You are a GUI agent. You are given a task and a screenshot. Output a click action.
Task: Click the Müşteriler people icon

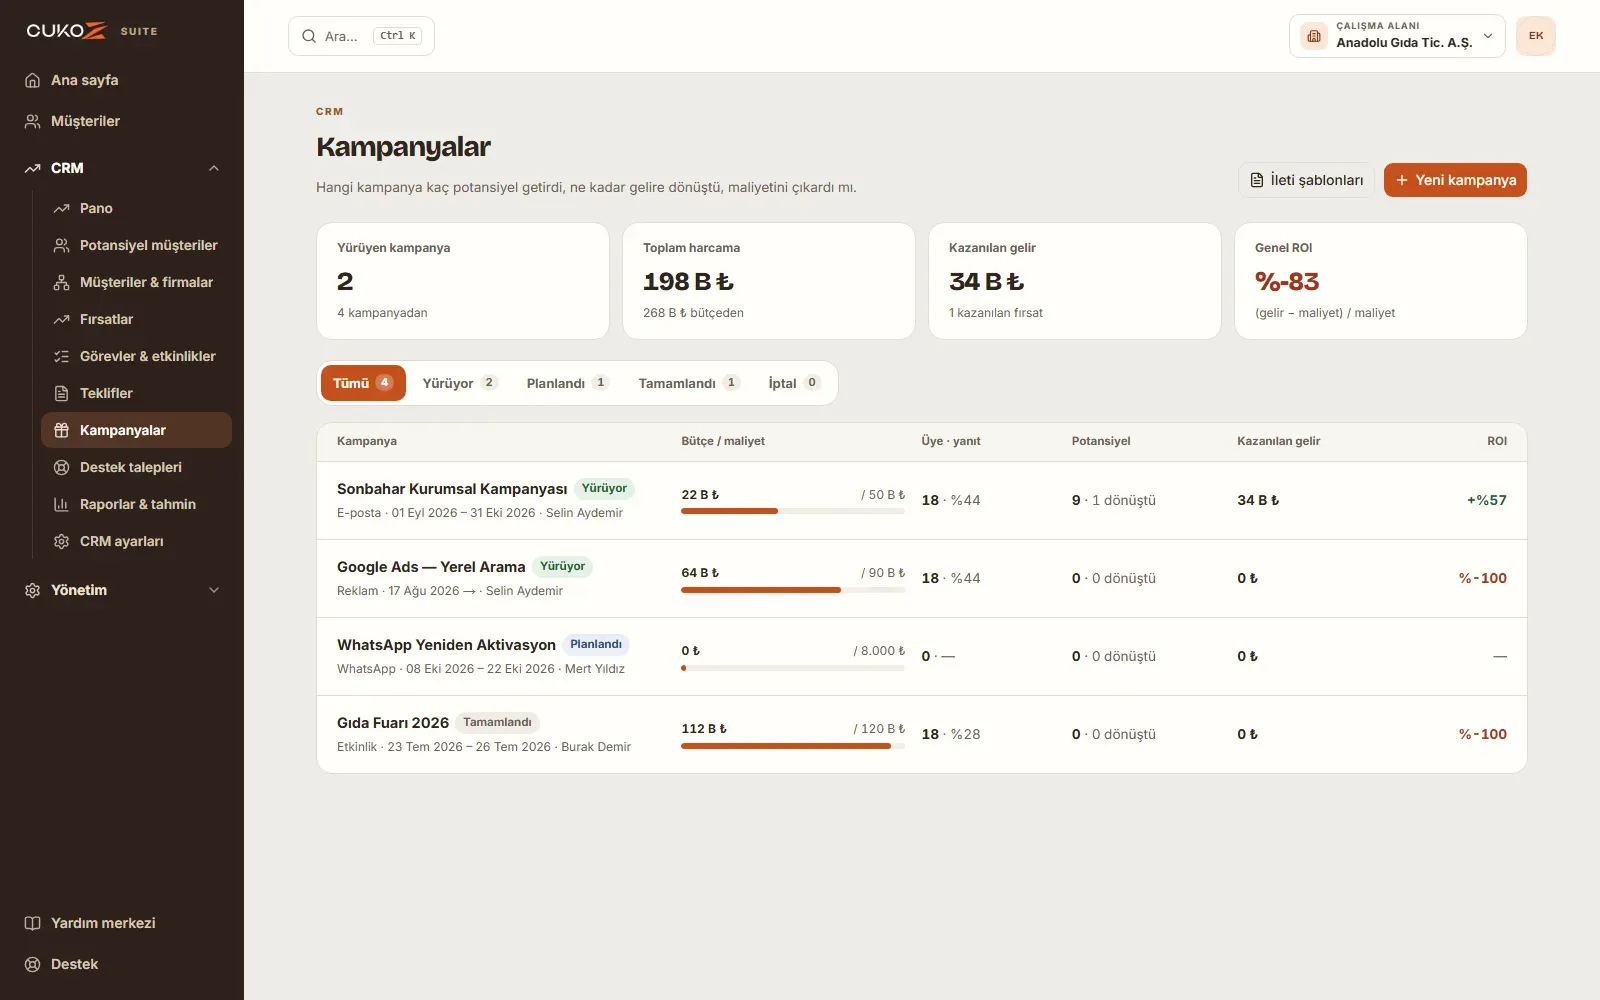coord(32,121)
